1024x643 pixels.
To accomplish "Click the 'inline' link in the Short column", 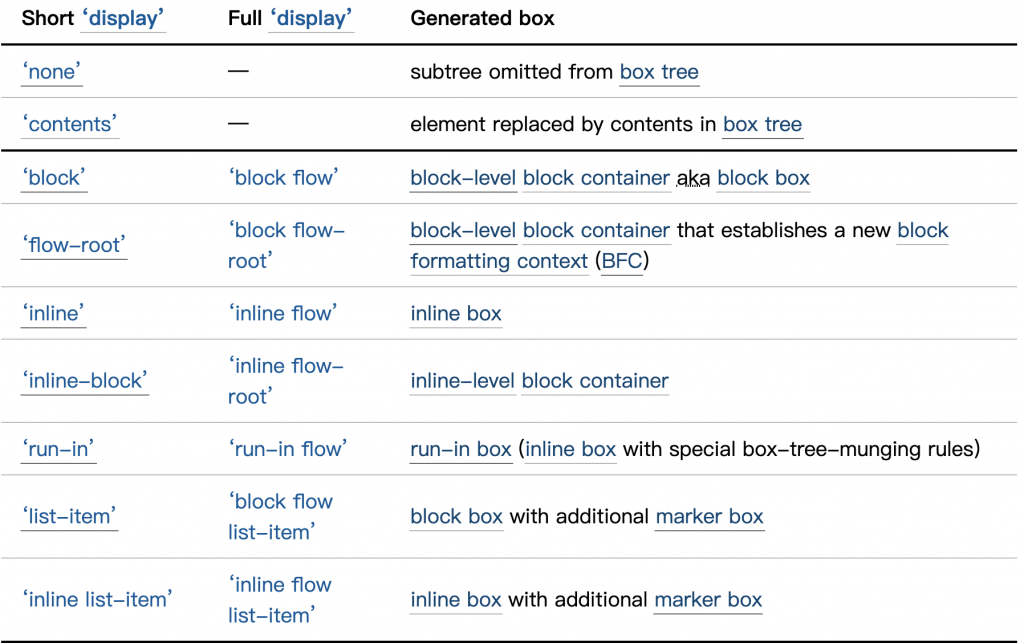I will coord(53,313).
